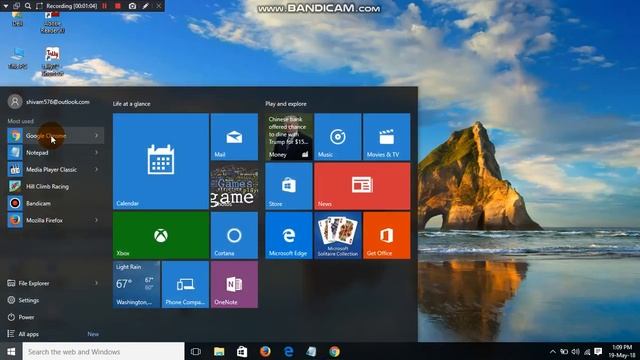
Task: Open the Store icon on taskbar
Action: click(242, 351)
